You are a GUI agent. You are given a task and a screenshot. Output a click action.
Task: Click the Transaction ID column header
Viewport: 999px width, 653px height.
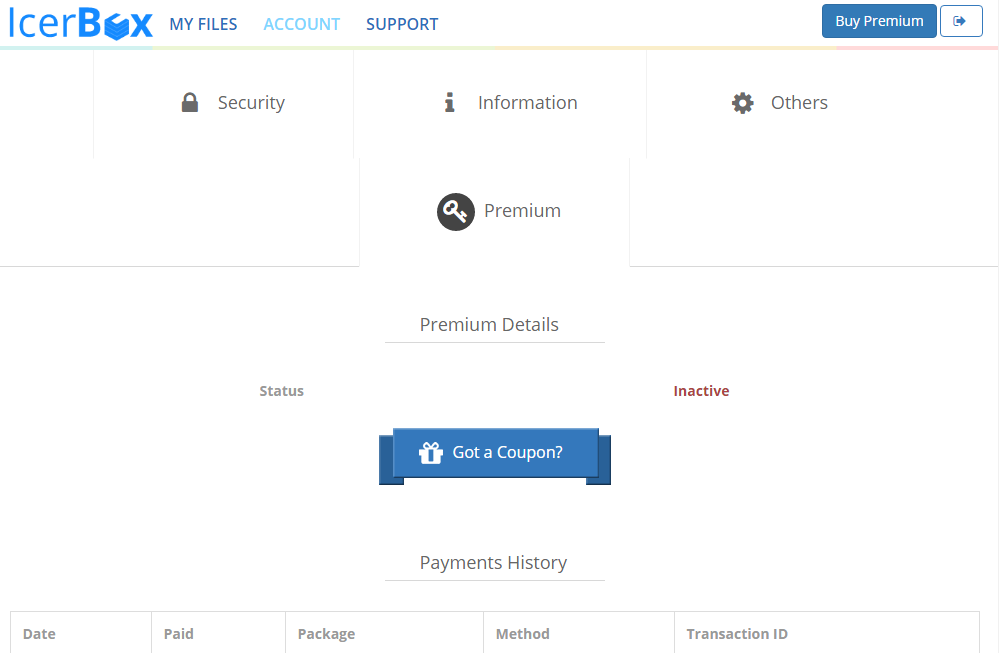(x=736, y=634)
